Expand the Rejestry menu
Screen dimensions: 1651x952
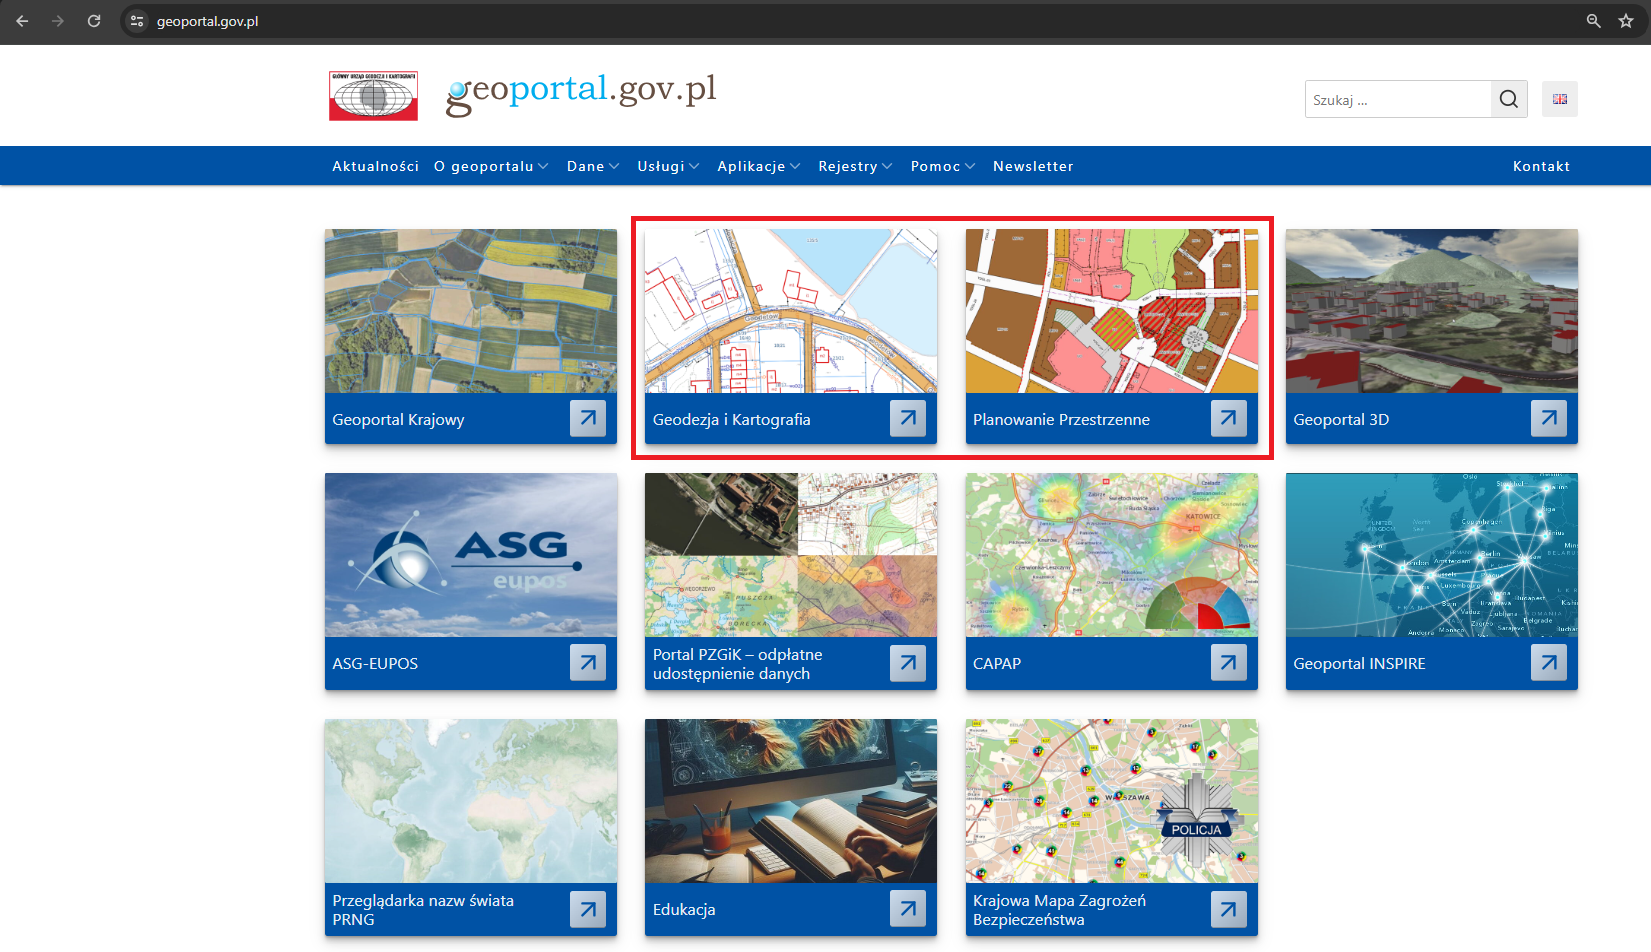click(854, 166)
